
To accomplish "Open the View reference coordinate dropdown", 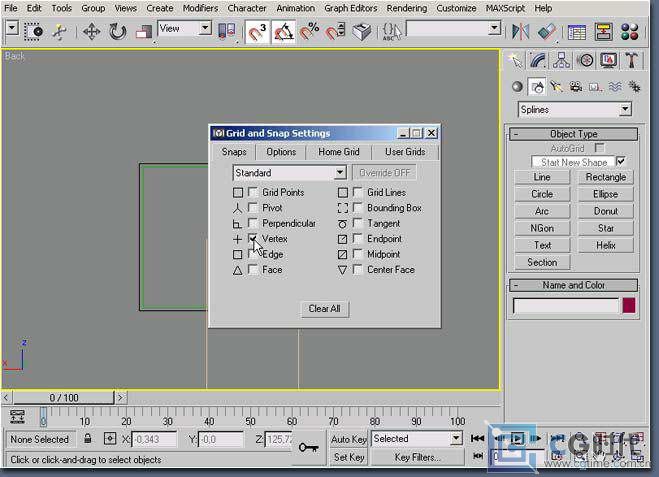I will click(x=205, y=29).
